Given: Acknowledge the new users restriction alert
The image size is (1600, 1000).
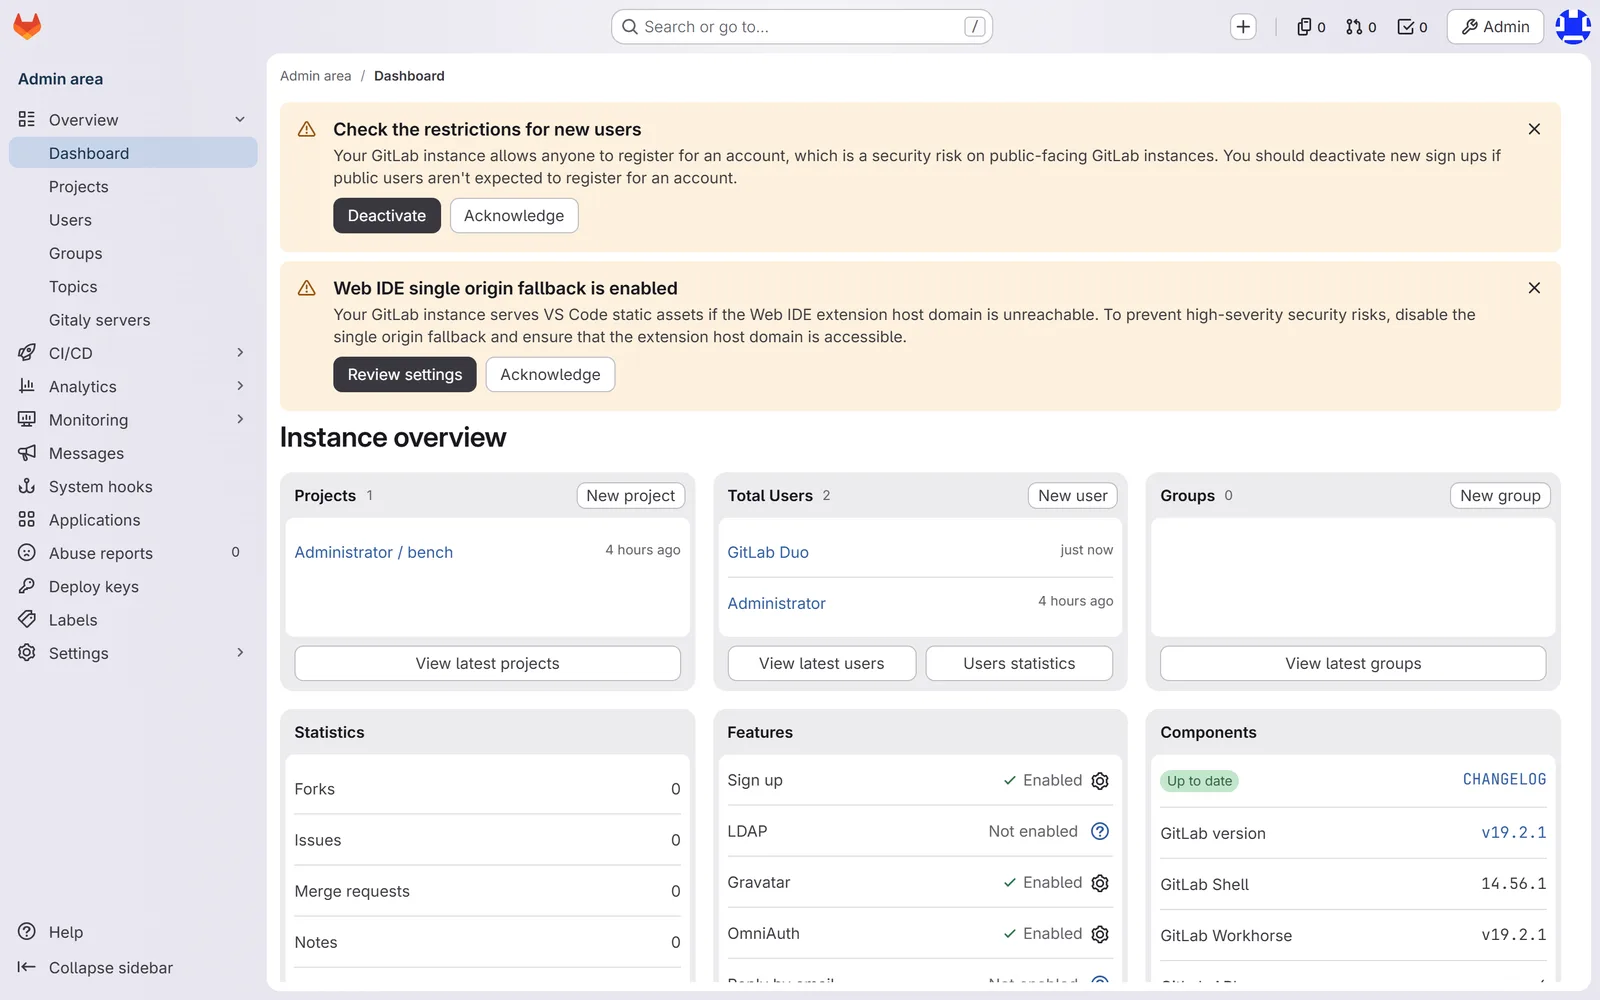Looking at the screenshot, I should click(514, 216).
